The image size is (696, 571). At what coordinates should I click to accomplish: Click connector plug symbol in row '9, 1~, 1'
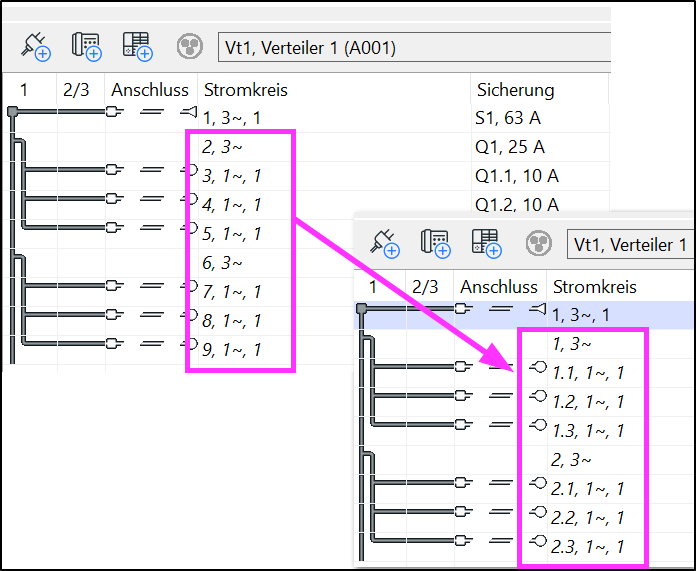(x=114, y=344)
